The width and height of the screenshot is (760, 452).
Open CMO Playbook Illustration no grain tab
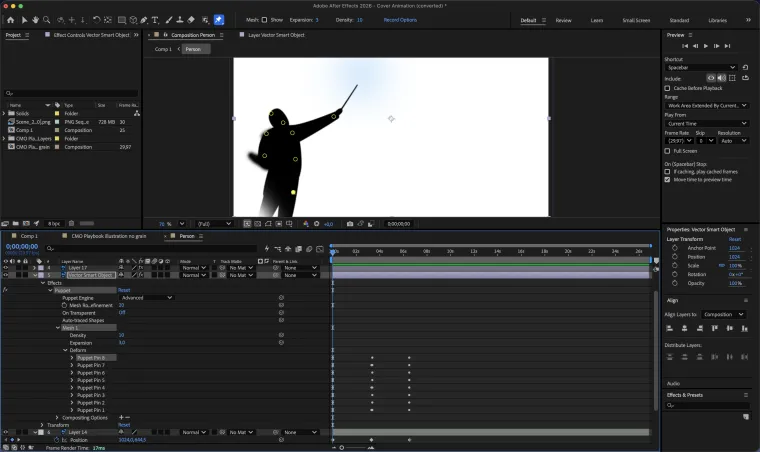coord(109,236)
